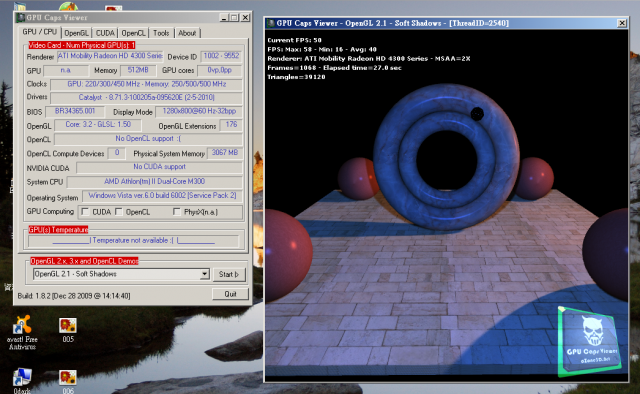Viewport: 640px width, 394px height.
Task: Open the 006 desktop icon
Action: point(68,381)
